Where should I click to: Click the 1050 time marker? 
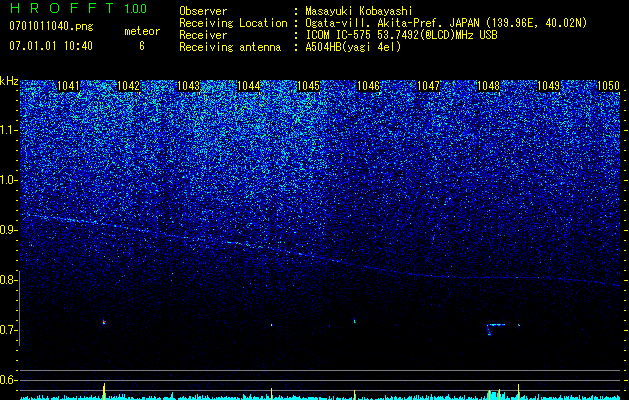coord(609,86)
